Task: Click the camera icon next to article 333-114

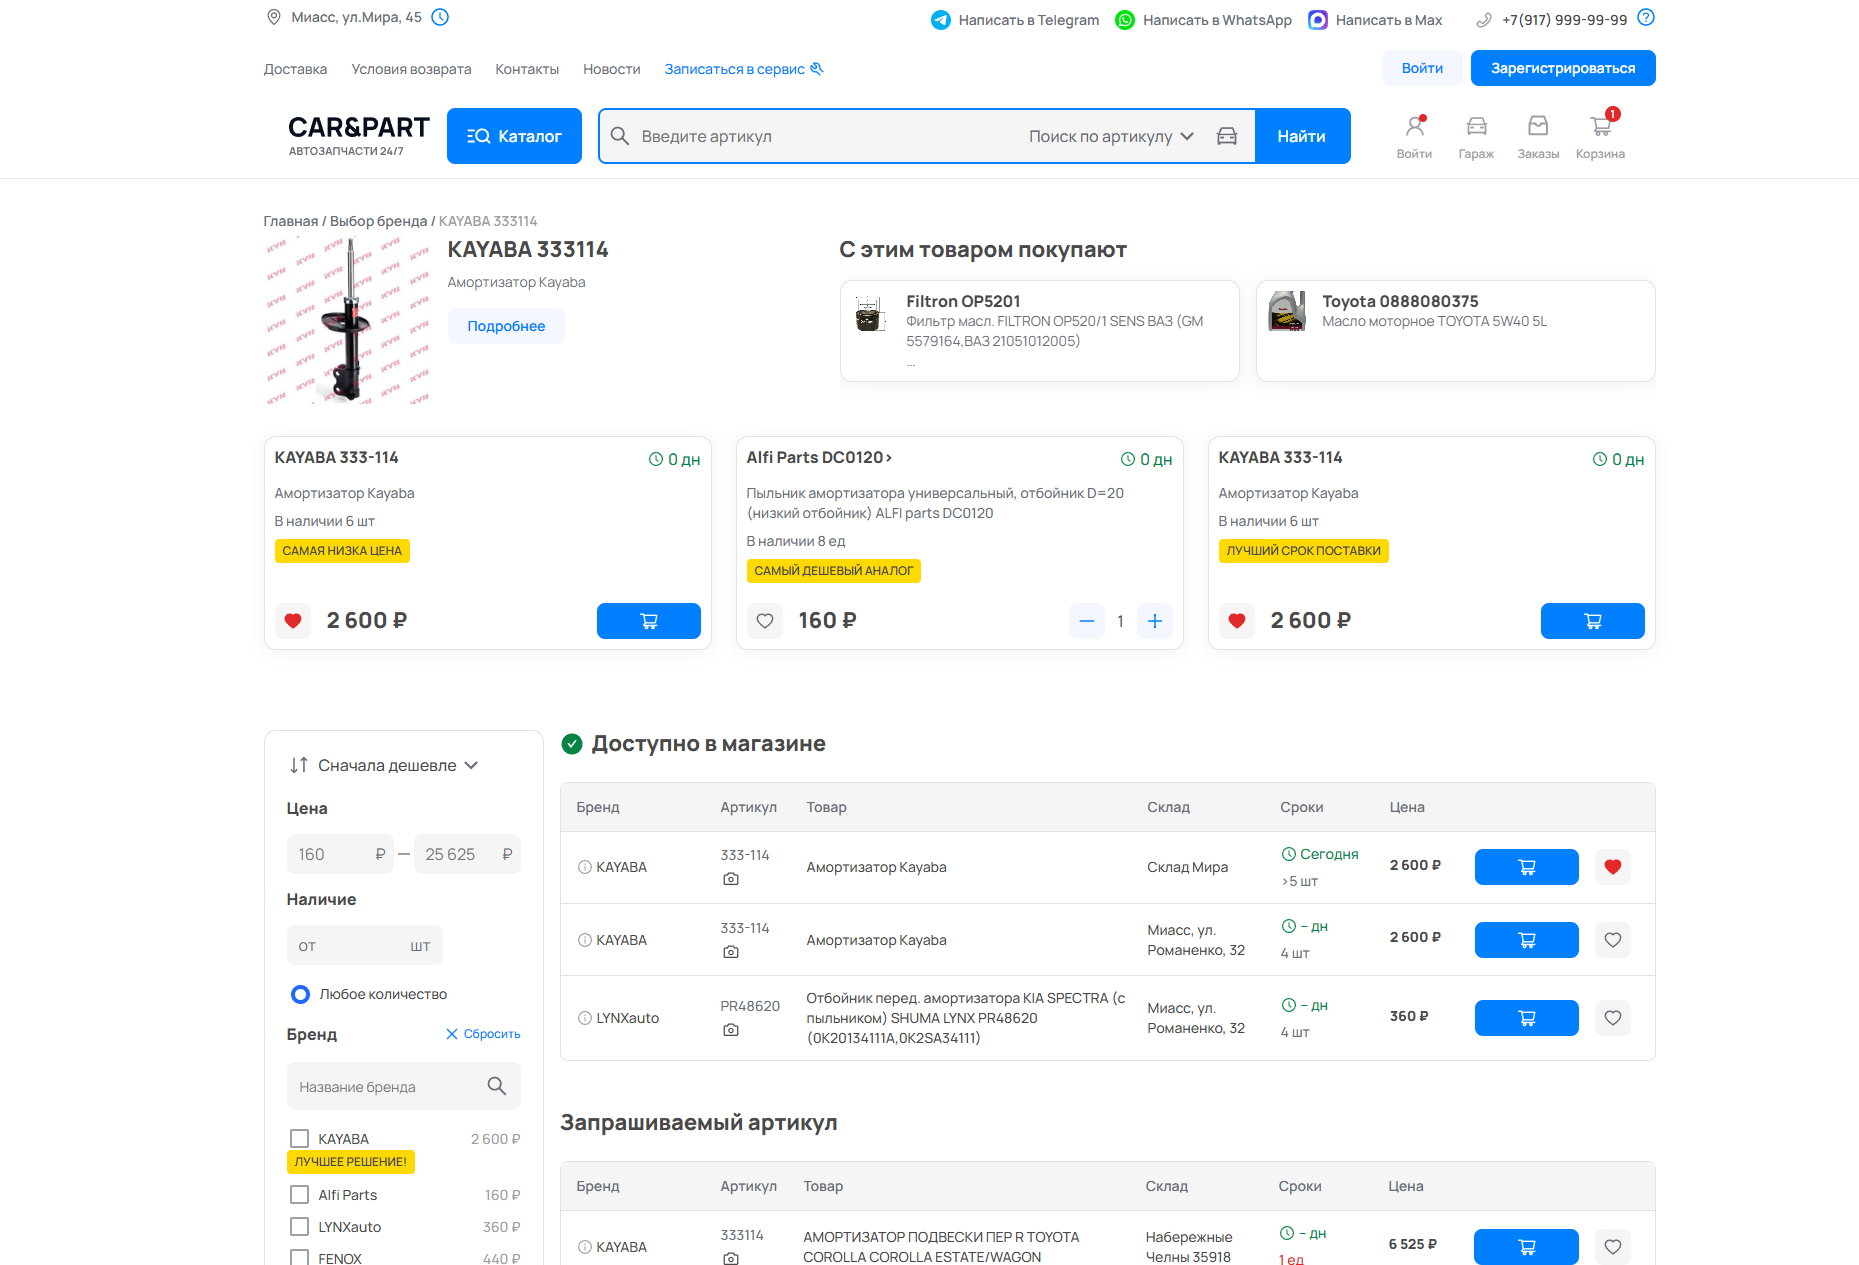Action: click(731, 878)
